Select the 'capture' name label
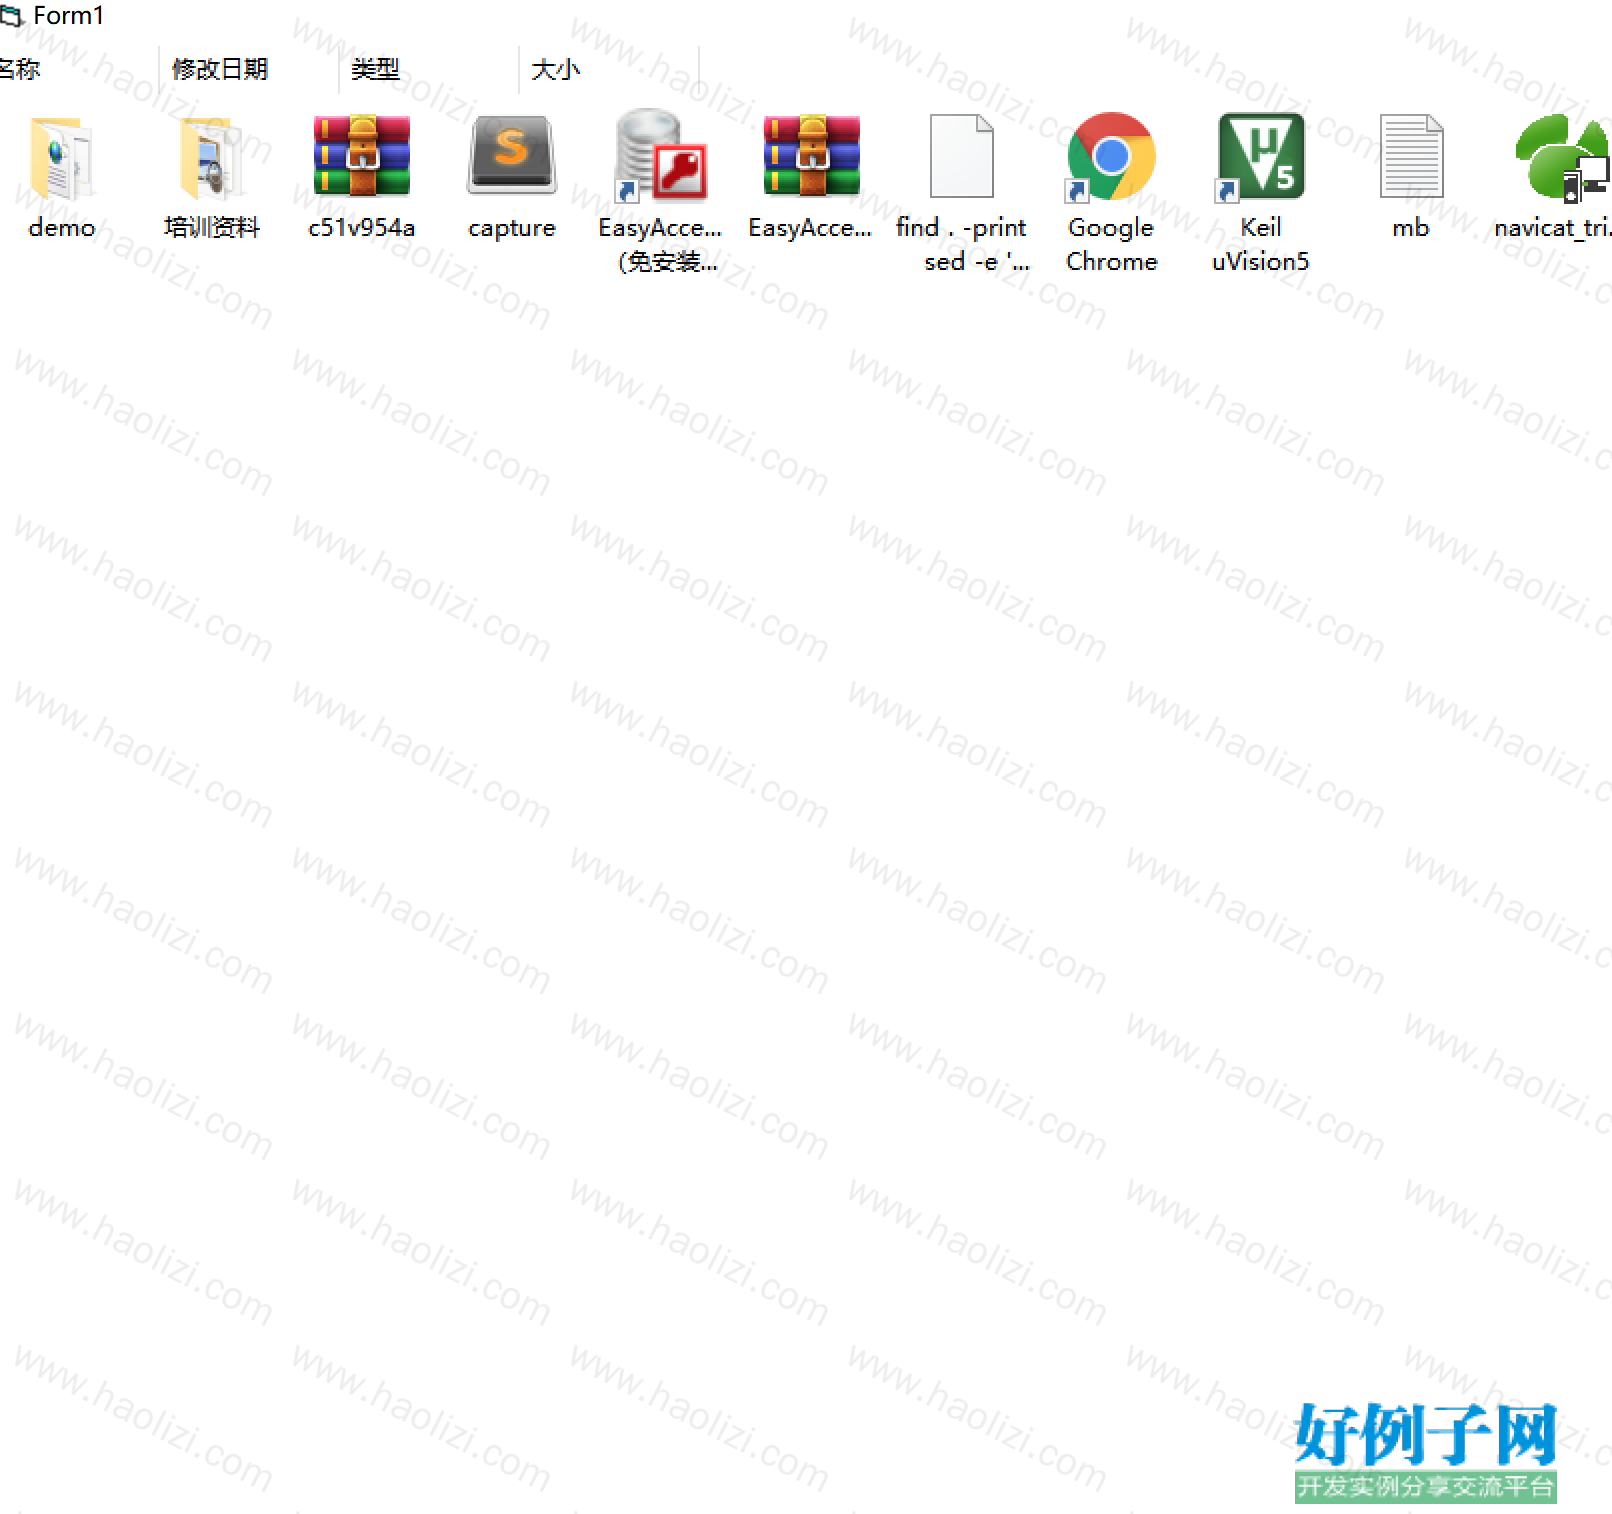This screenshot has width=1612, height=1514. tap(511, 229)
